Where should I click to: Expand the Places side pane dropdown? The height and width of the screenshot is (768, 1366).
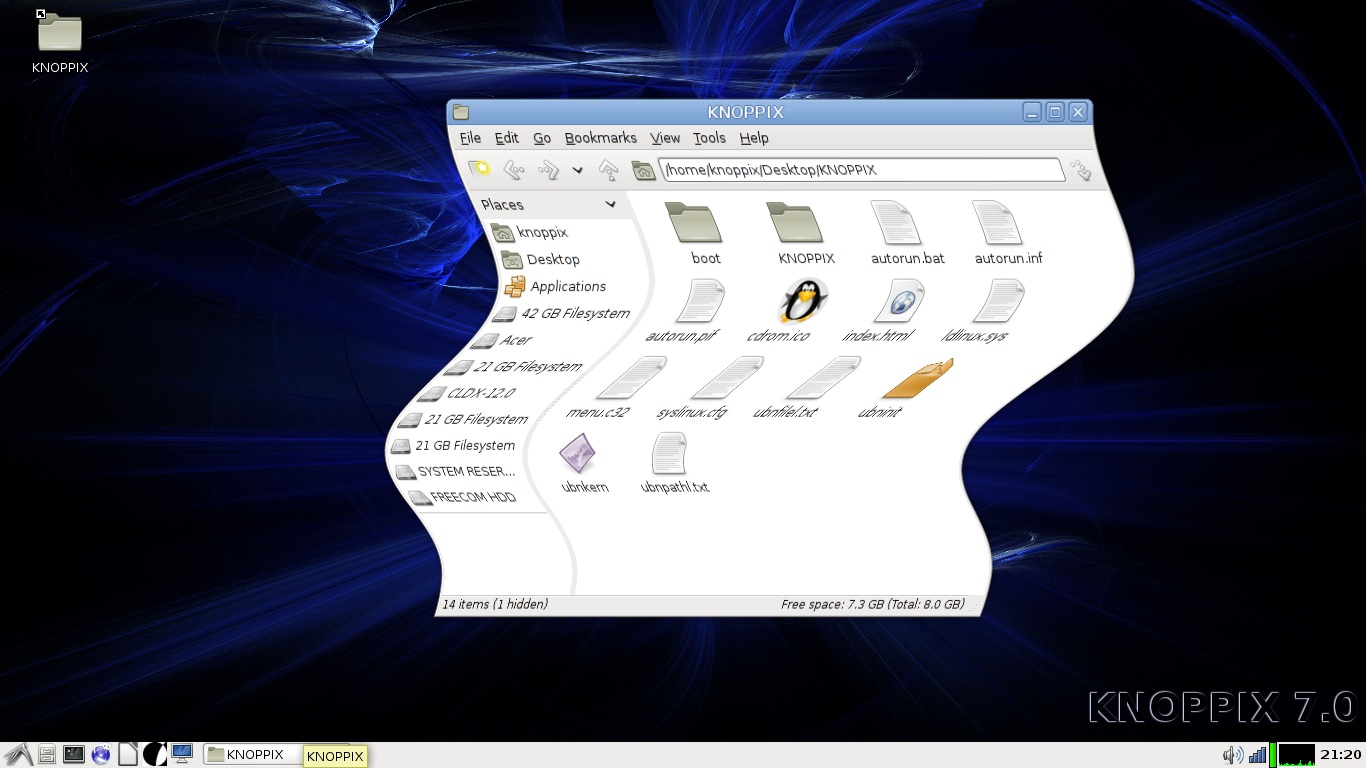(x=610, y=204)
